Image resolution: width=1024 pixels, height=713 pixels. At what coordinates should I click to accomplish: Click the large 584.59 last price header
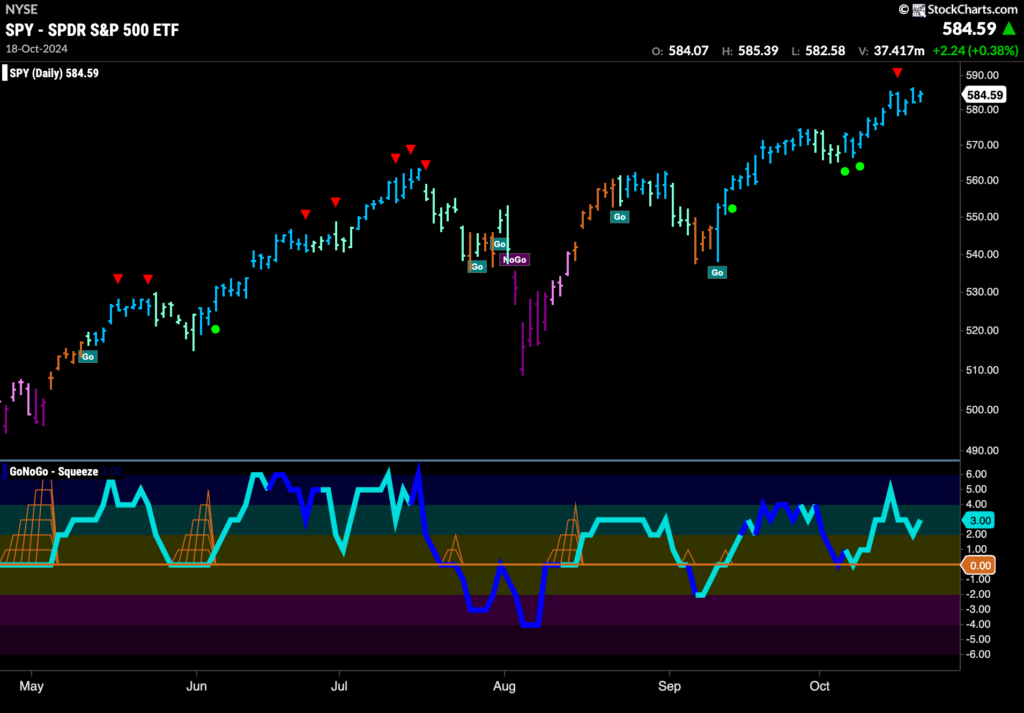click(x=970, y=29)
